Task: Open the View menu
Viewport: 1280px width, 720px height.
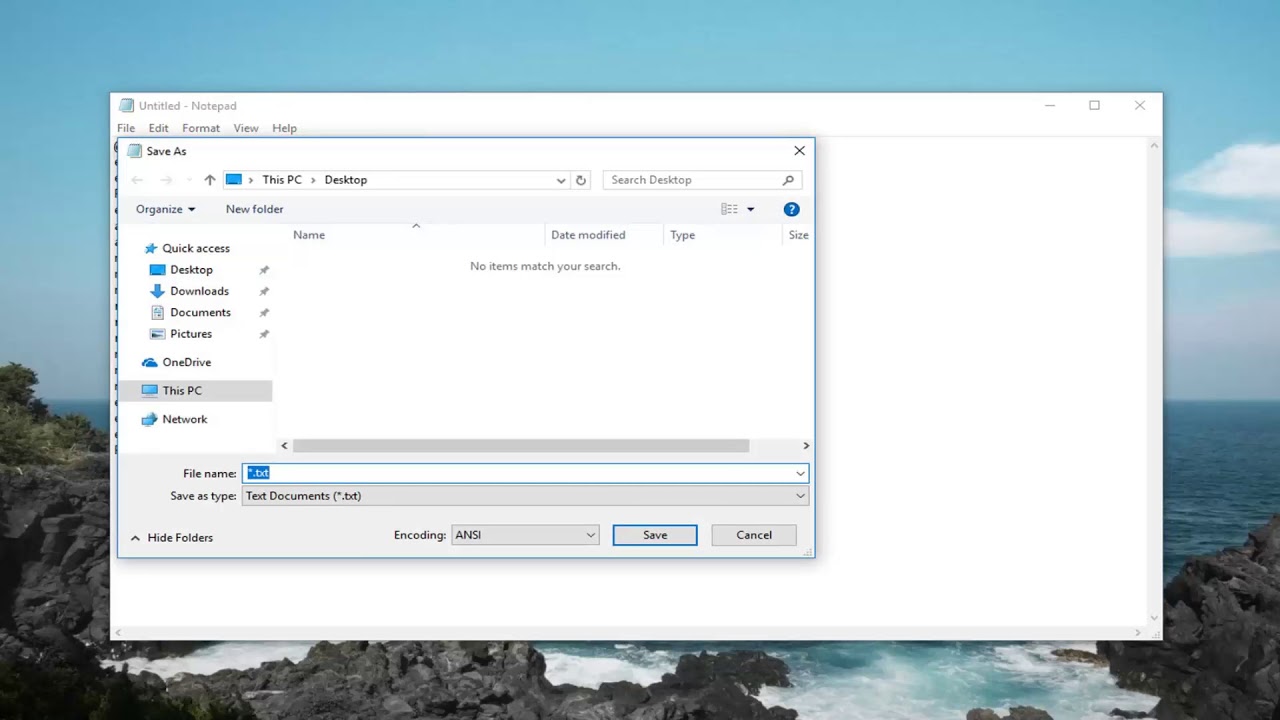Action: [x=246, y=128]
